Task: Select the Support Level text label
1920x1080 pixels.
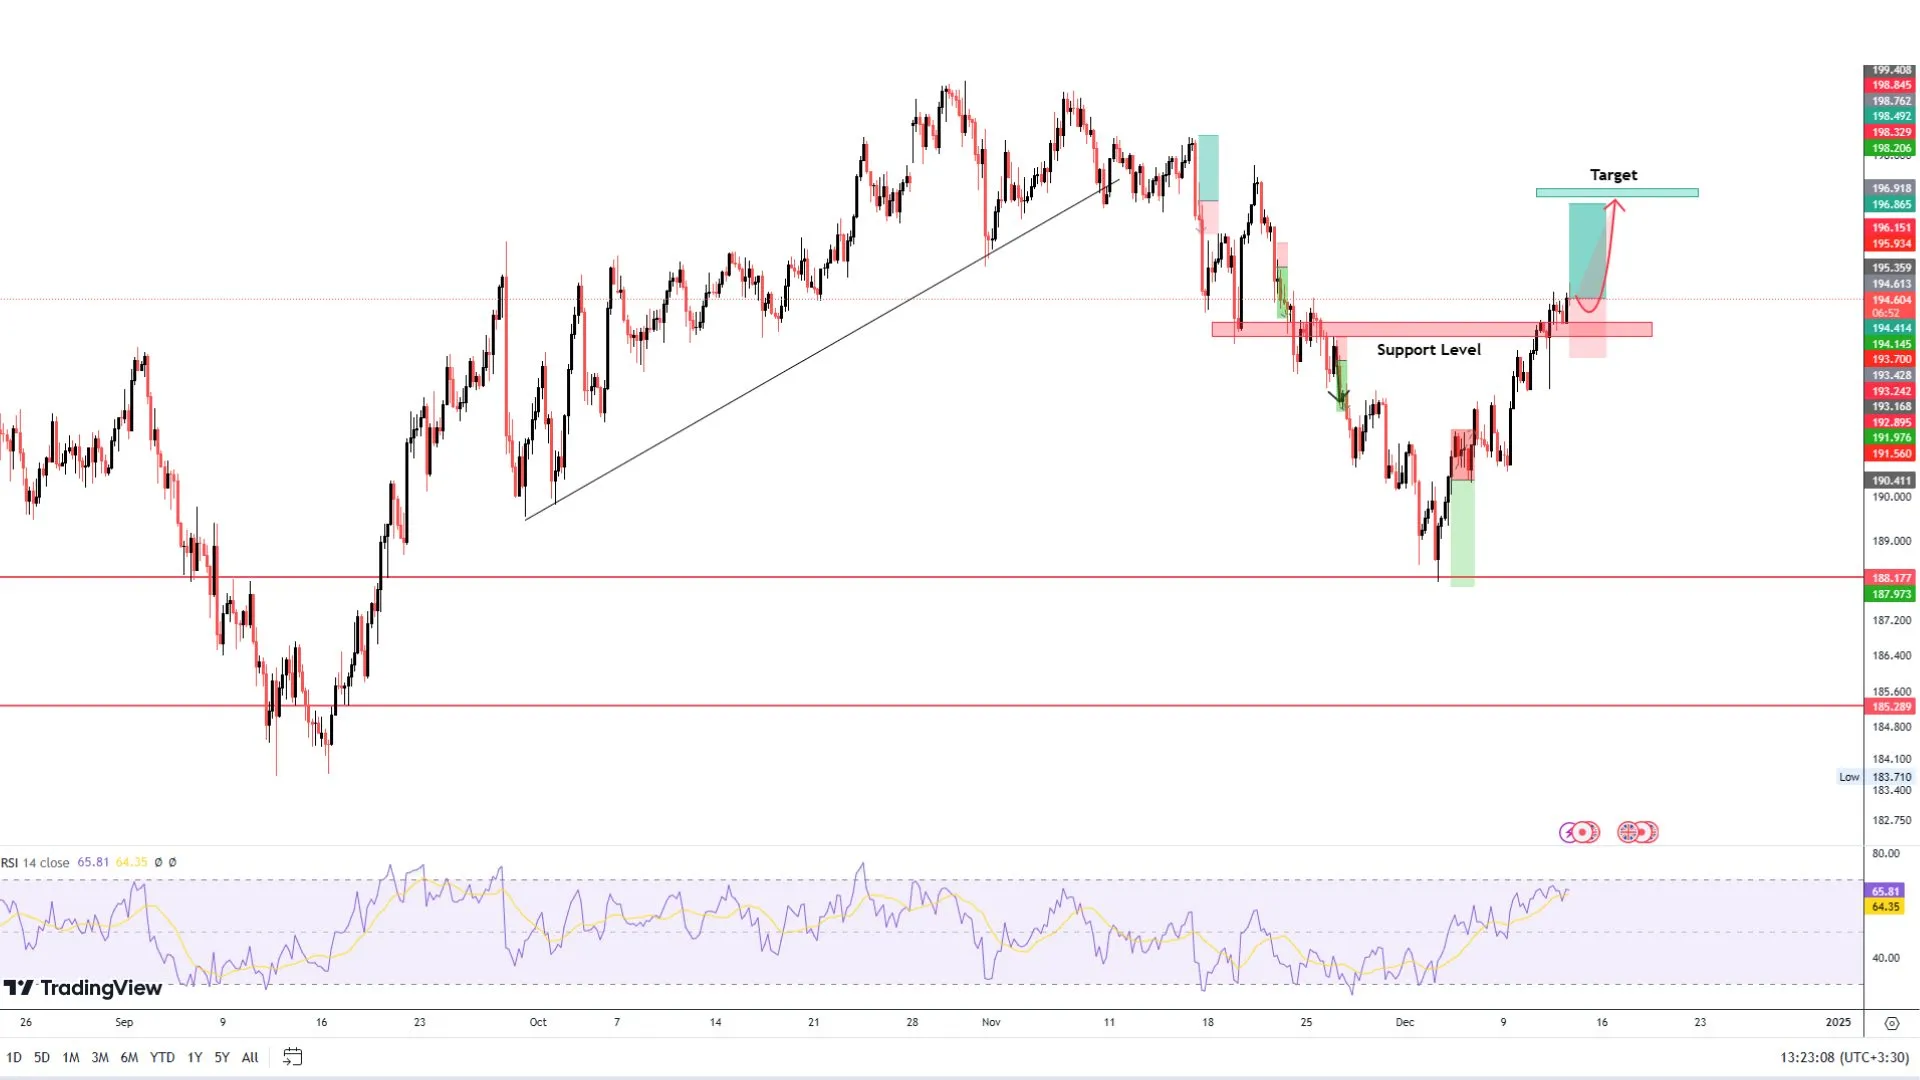Action: point(1428,350)
